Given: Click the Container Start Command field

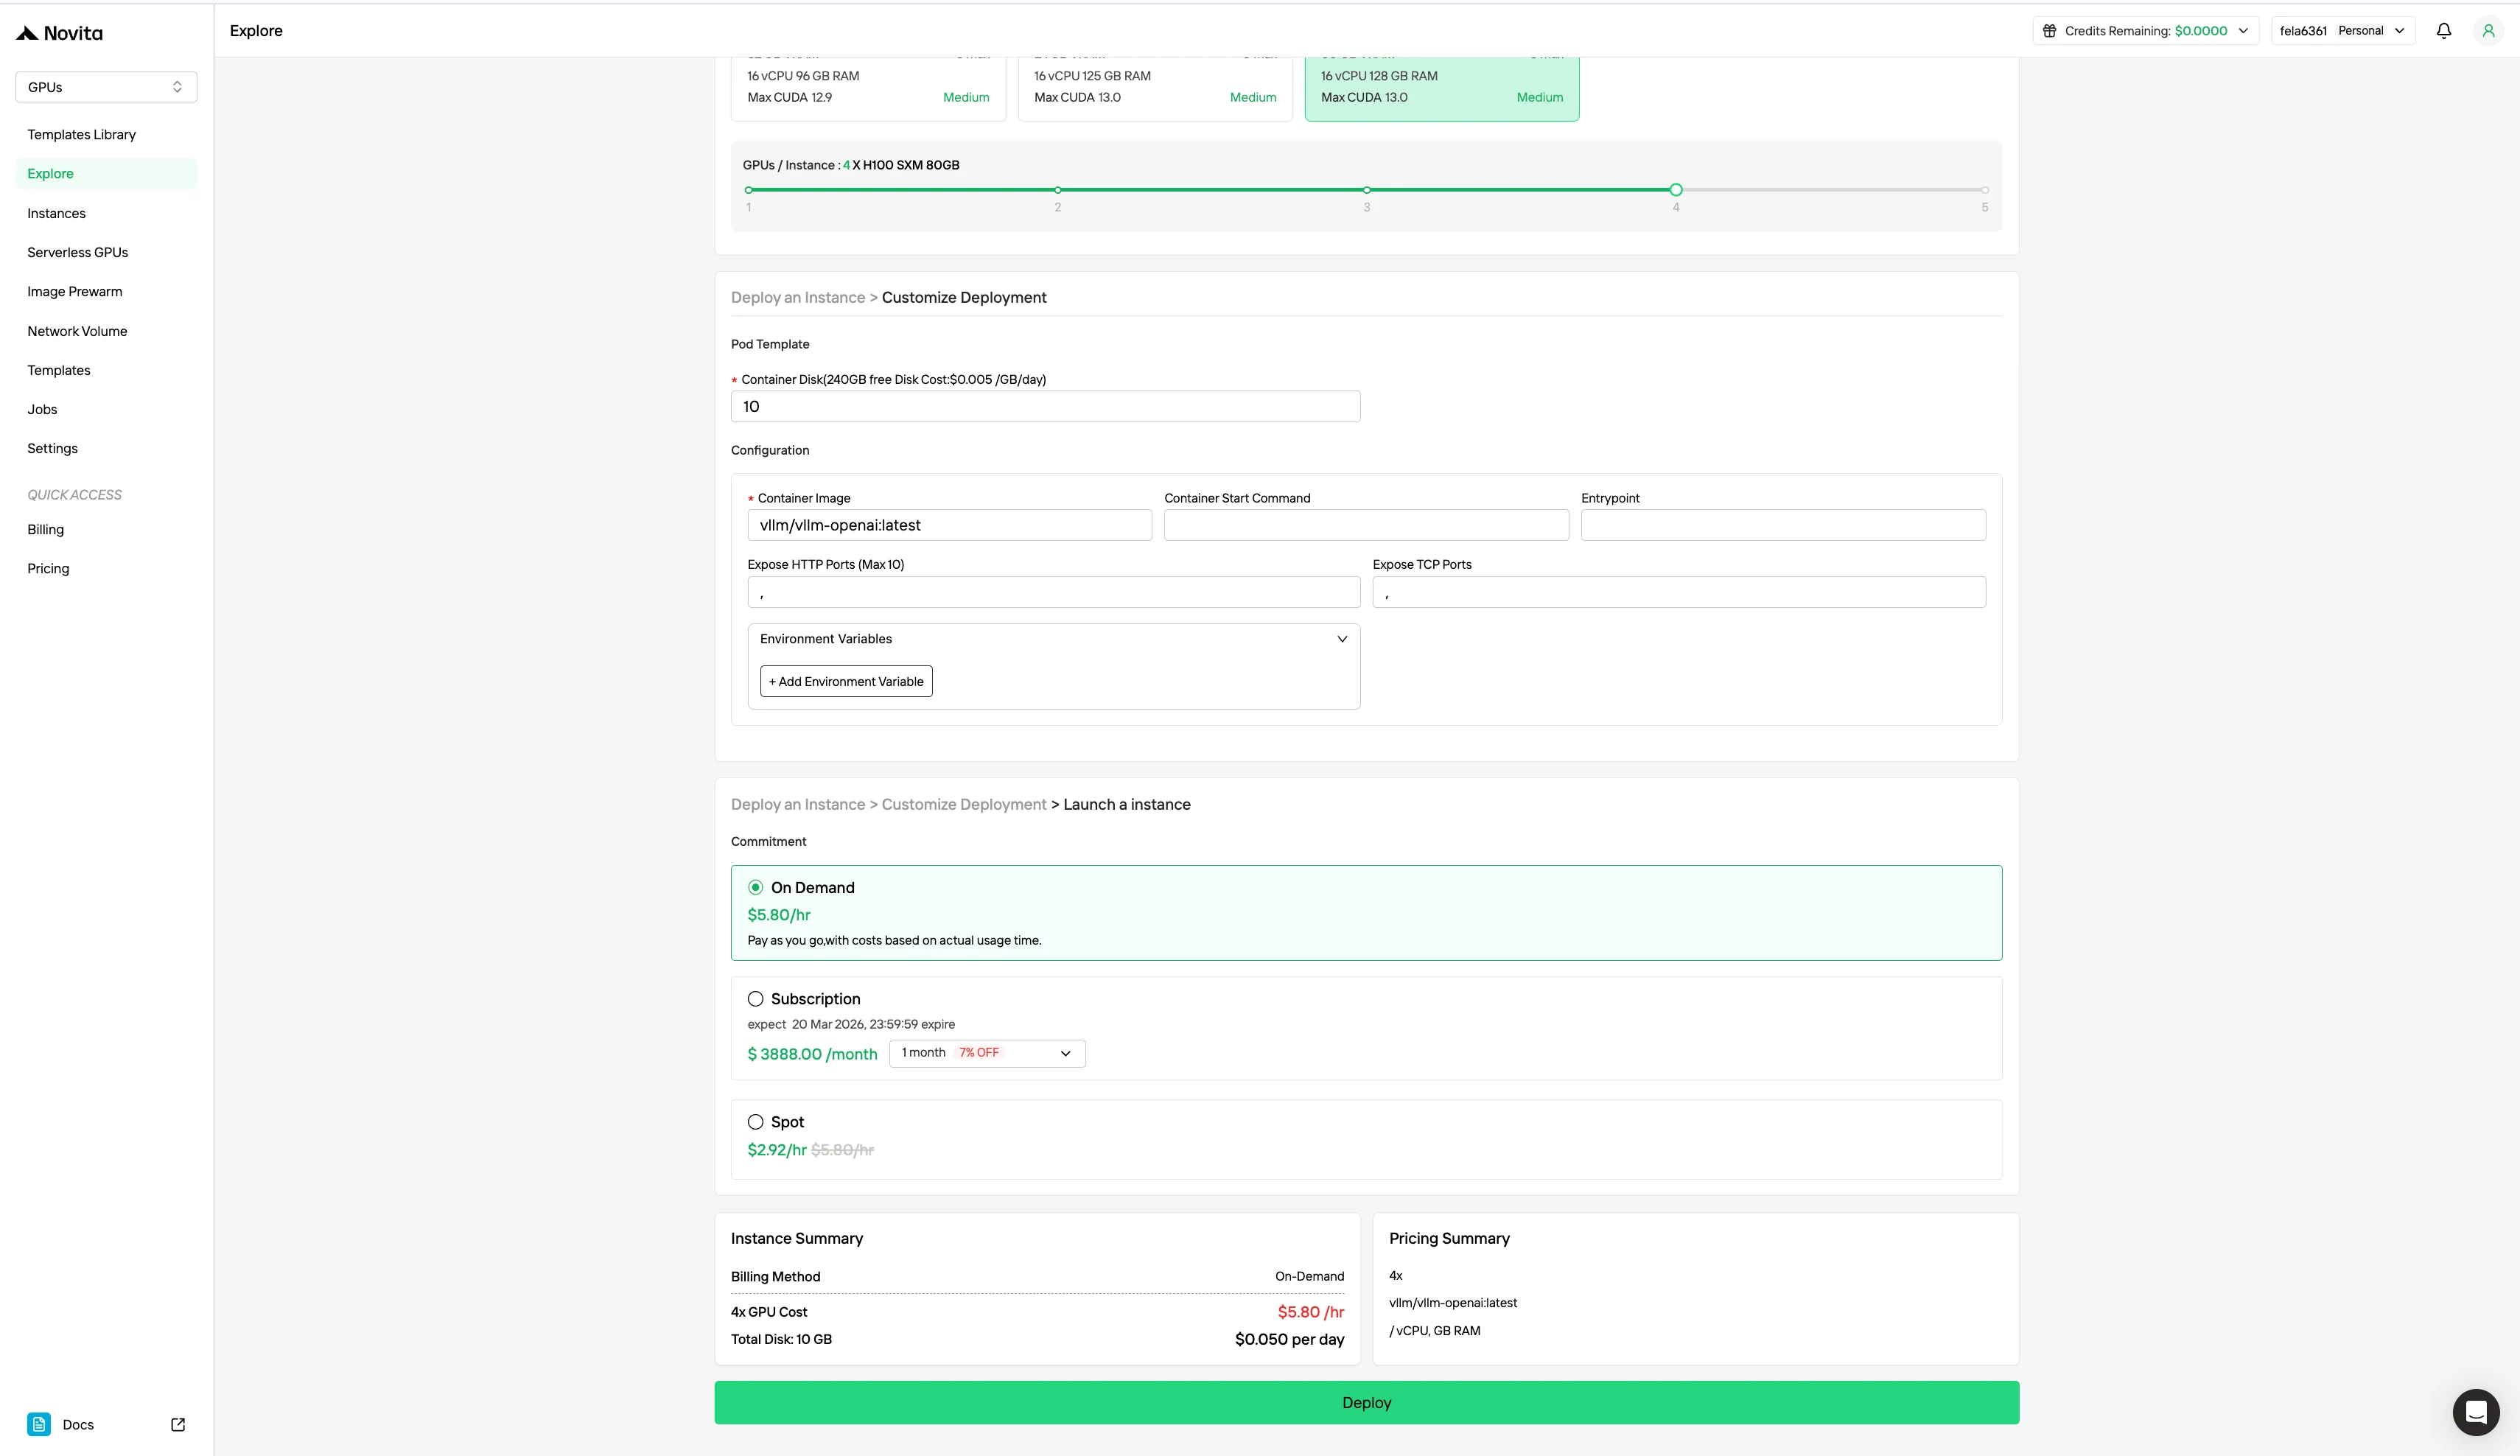Looking at the screenshot, I should click(x=1366, y=526).
